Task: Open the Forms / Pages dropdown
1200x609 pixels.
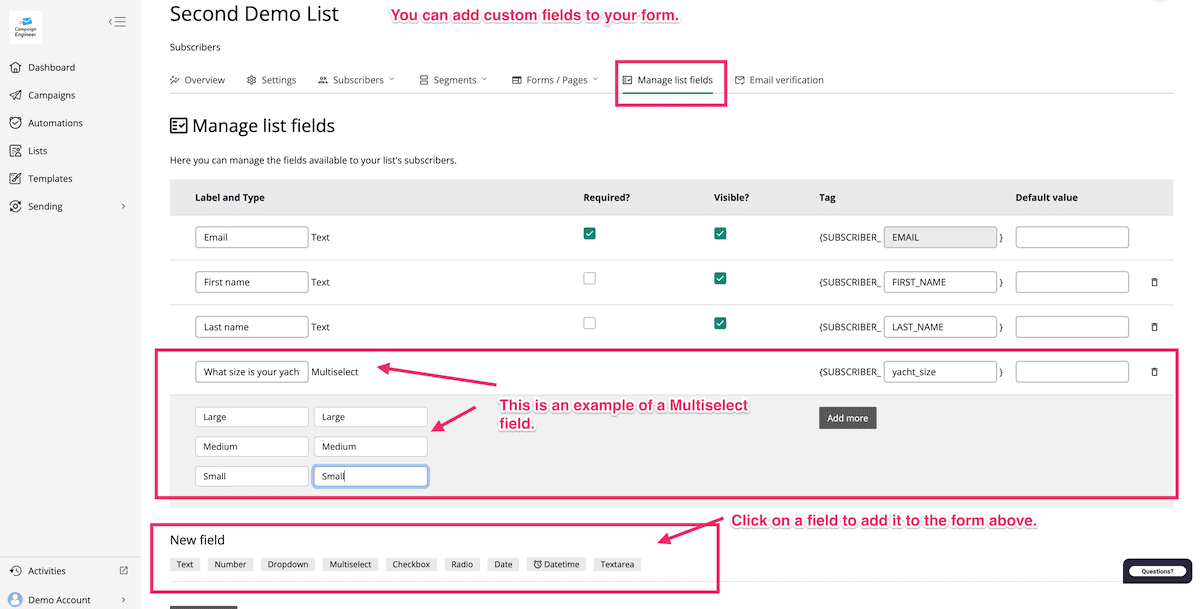Action: pyautogui.click(x=555, y=80)
